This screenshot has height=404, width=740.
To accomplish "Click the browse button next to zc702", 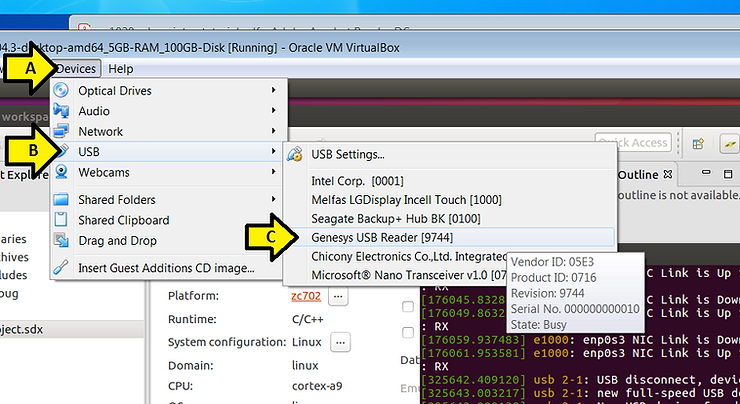I will tap(338, 296).
